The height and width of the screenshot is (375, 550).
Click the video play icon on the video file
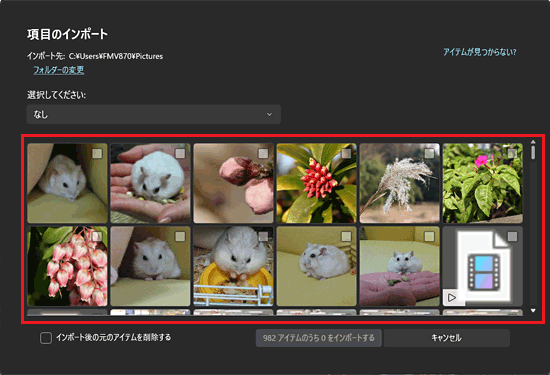pos(452,298)
